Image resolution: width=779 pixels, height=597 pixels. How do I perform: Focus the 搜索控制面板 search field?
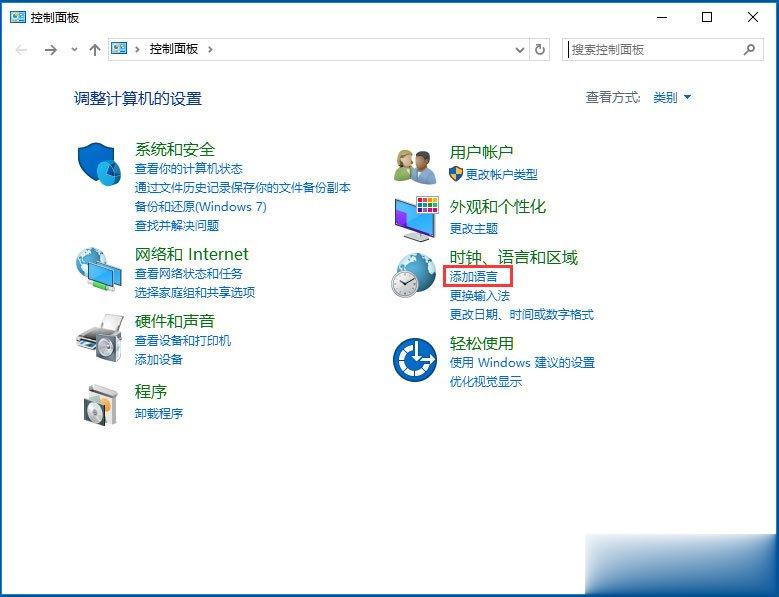click(x=663, y=50)
